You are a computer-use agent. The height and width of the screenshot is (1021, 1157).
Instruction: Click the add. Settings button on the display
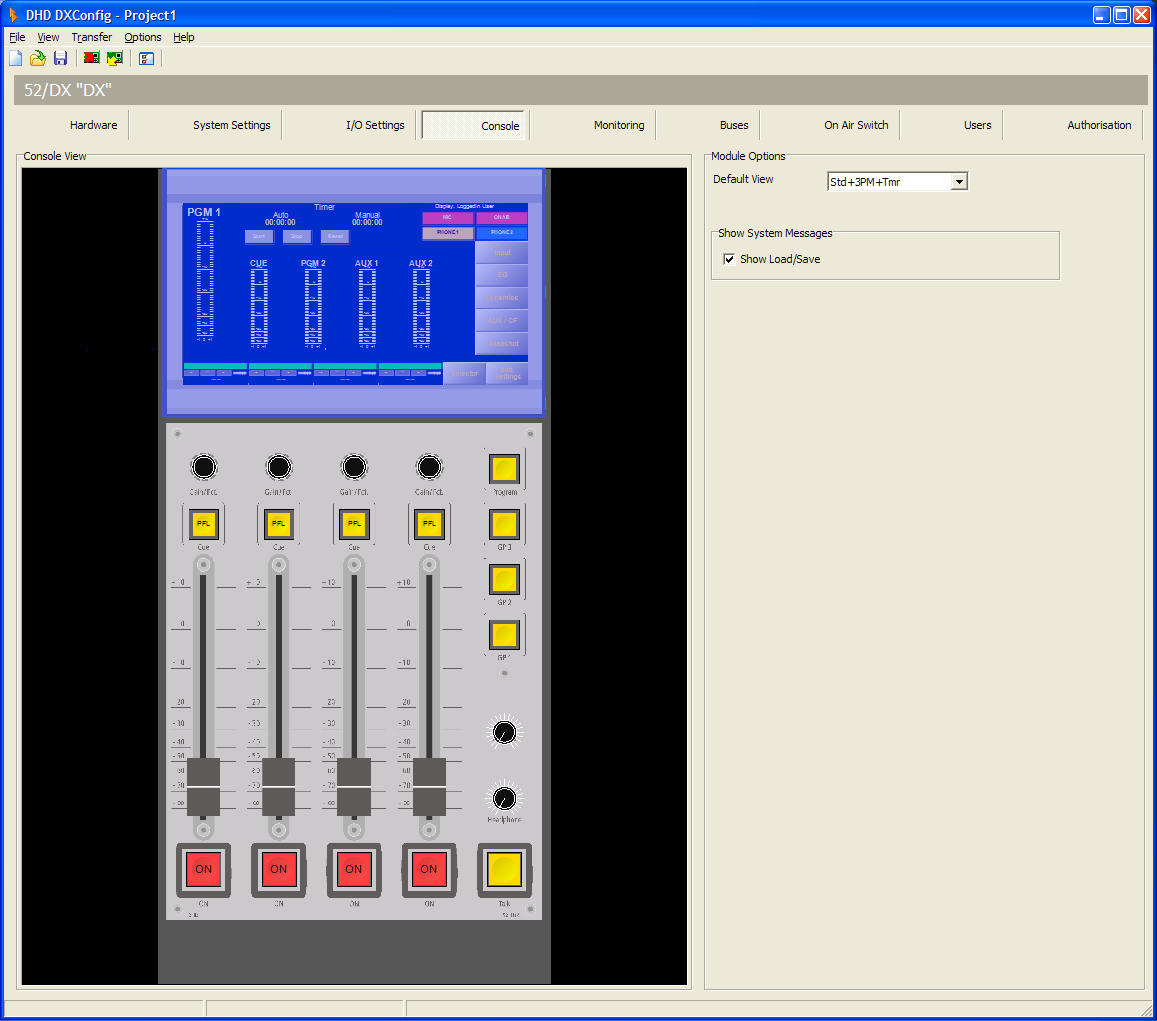click(x=508, y=373)
